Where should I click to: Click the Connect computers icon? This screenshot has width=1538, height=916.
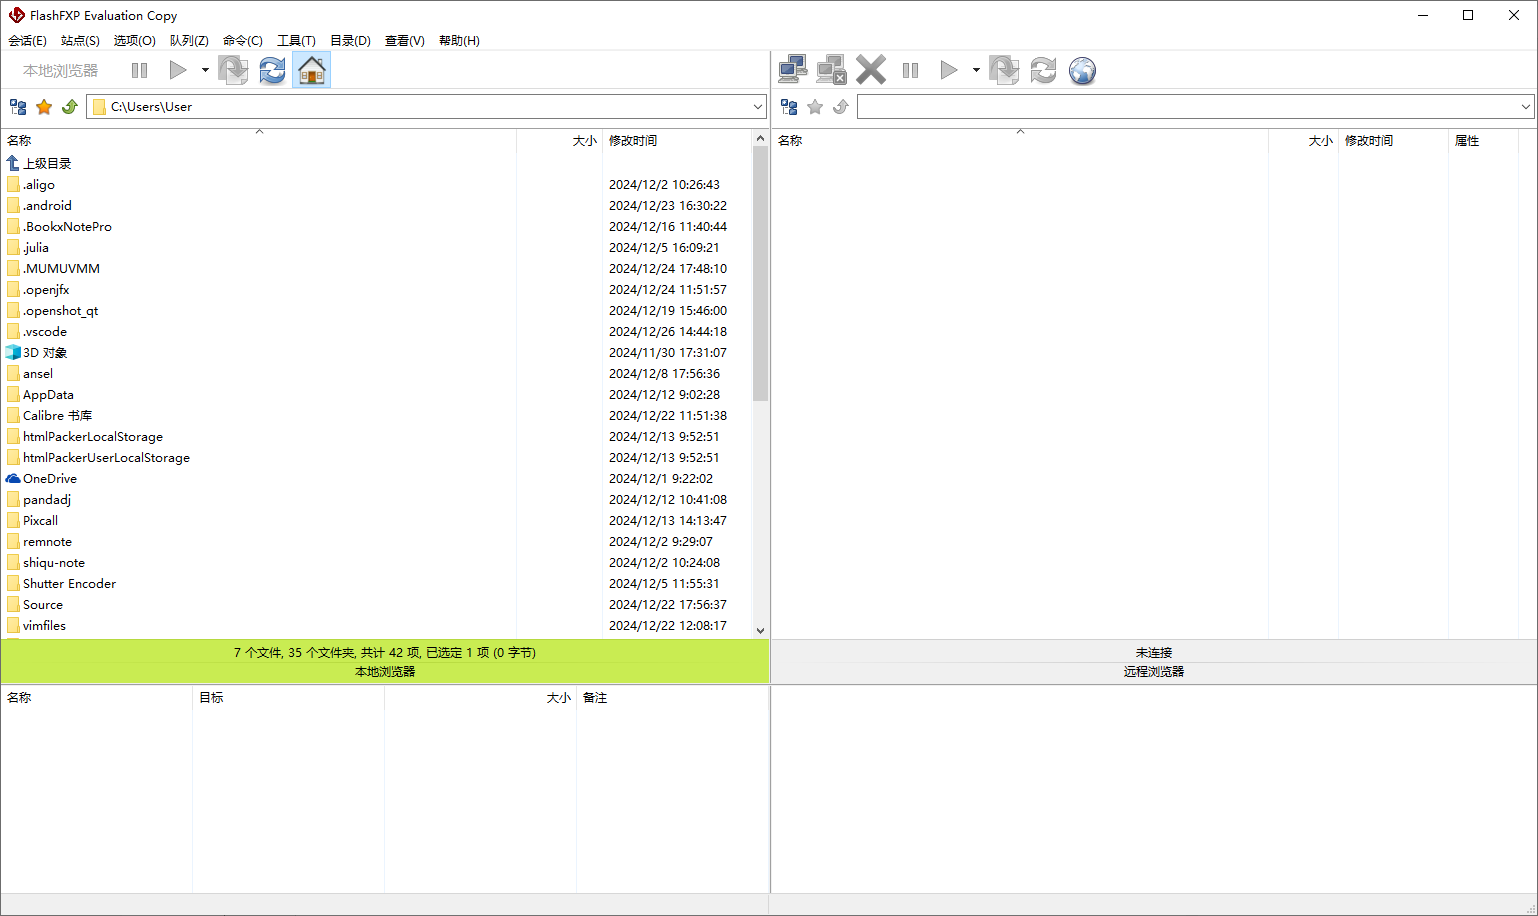[793, 70]
